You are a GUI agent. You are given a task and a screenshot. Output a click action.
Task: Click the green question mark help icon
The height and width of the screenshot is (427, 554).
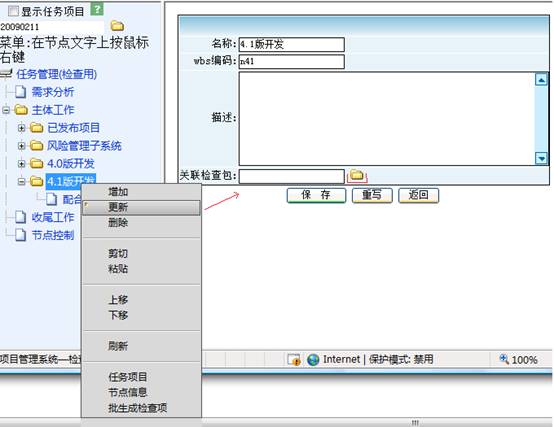pos(96,9)
